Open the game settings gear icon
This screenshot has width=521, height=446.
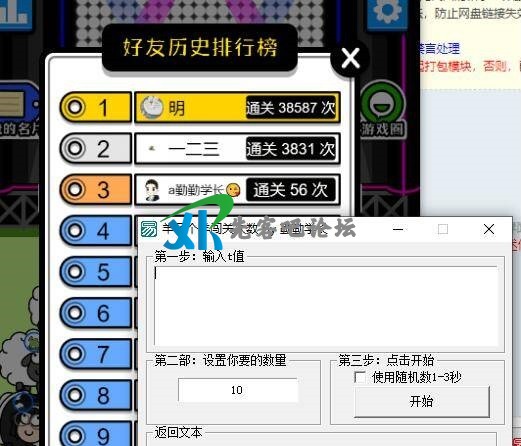[x=387, y=13]
